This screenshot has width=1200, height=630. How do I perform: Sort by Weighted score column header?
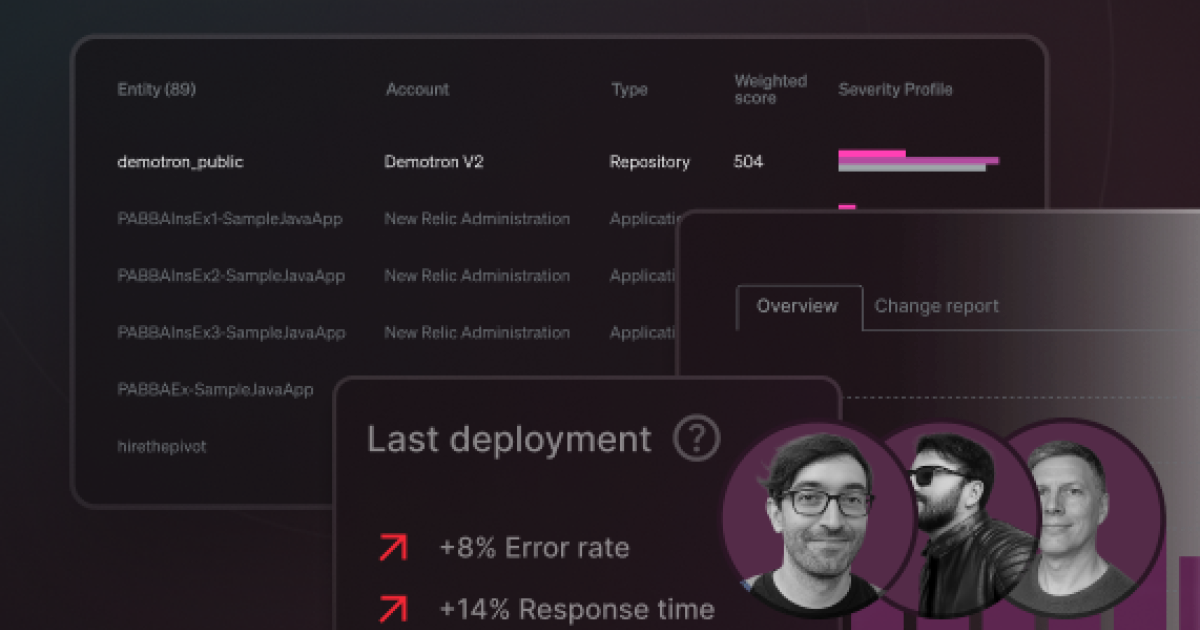tap(770, 89)
